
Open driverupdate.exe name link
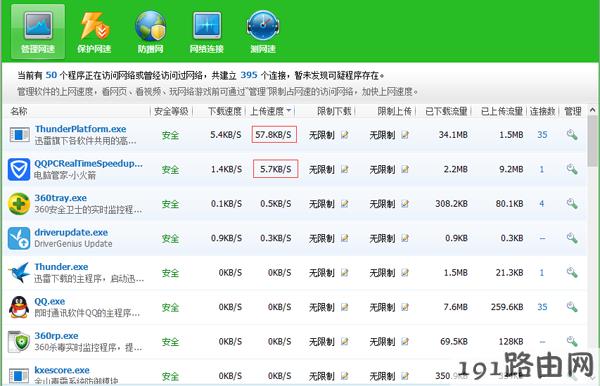pos(71,232)
